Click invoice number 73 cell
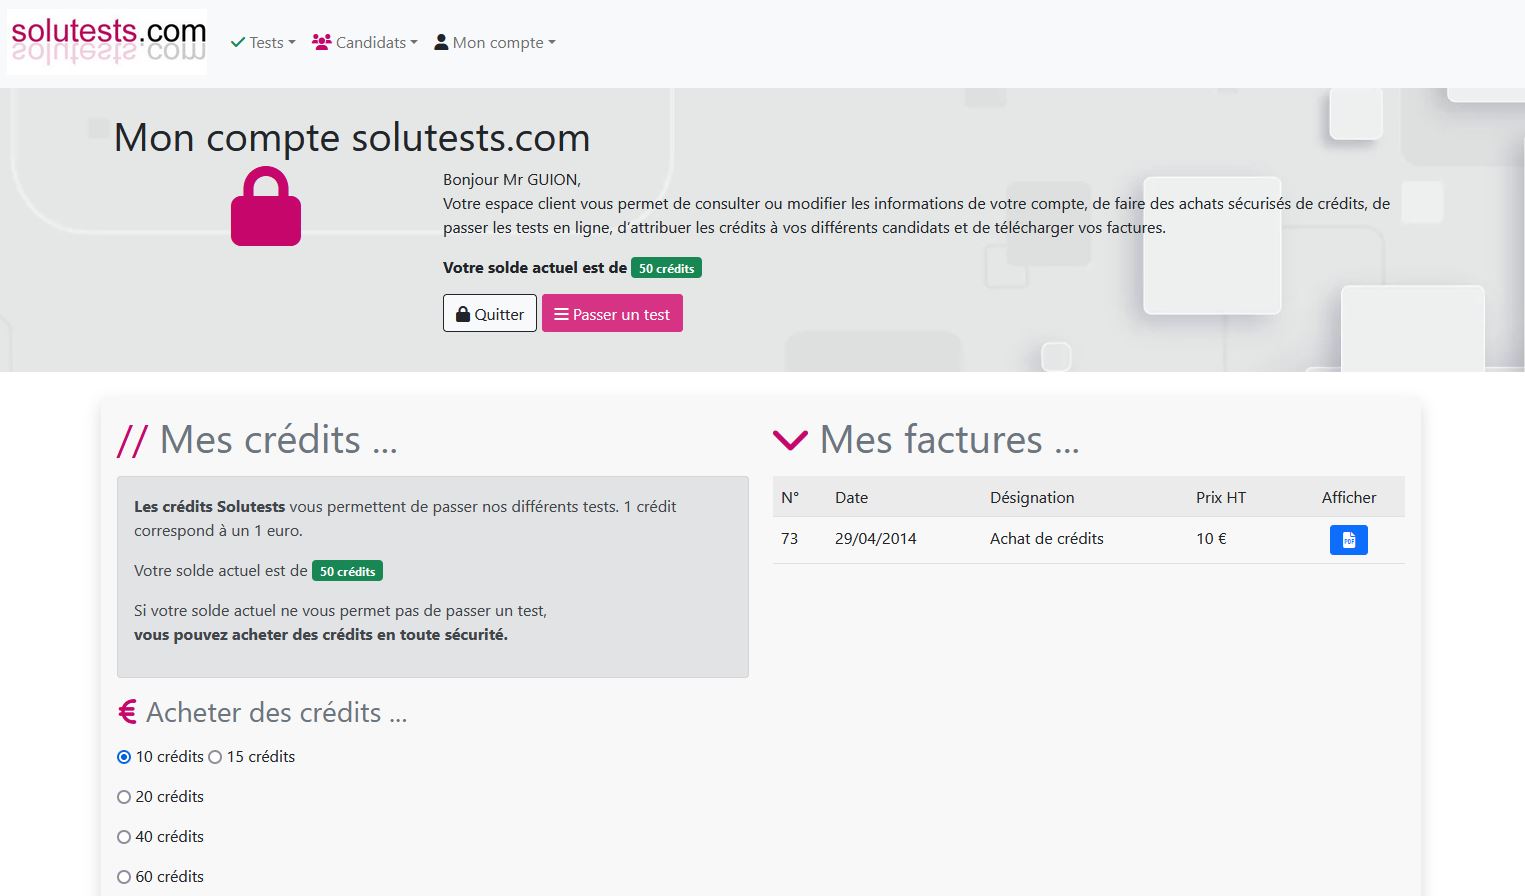The width and height of the screenshot is (1525, 896). 790,538
